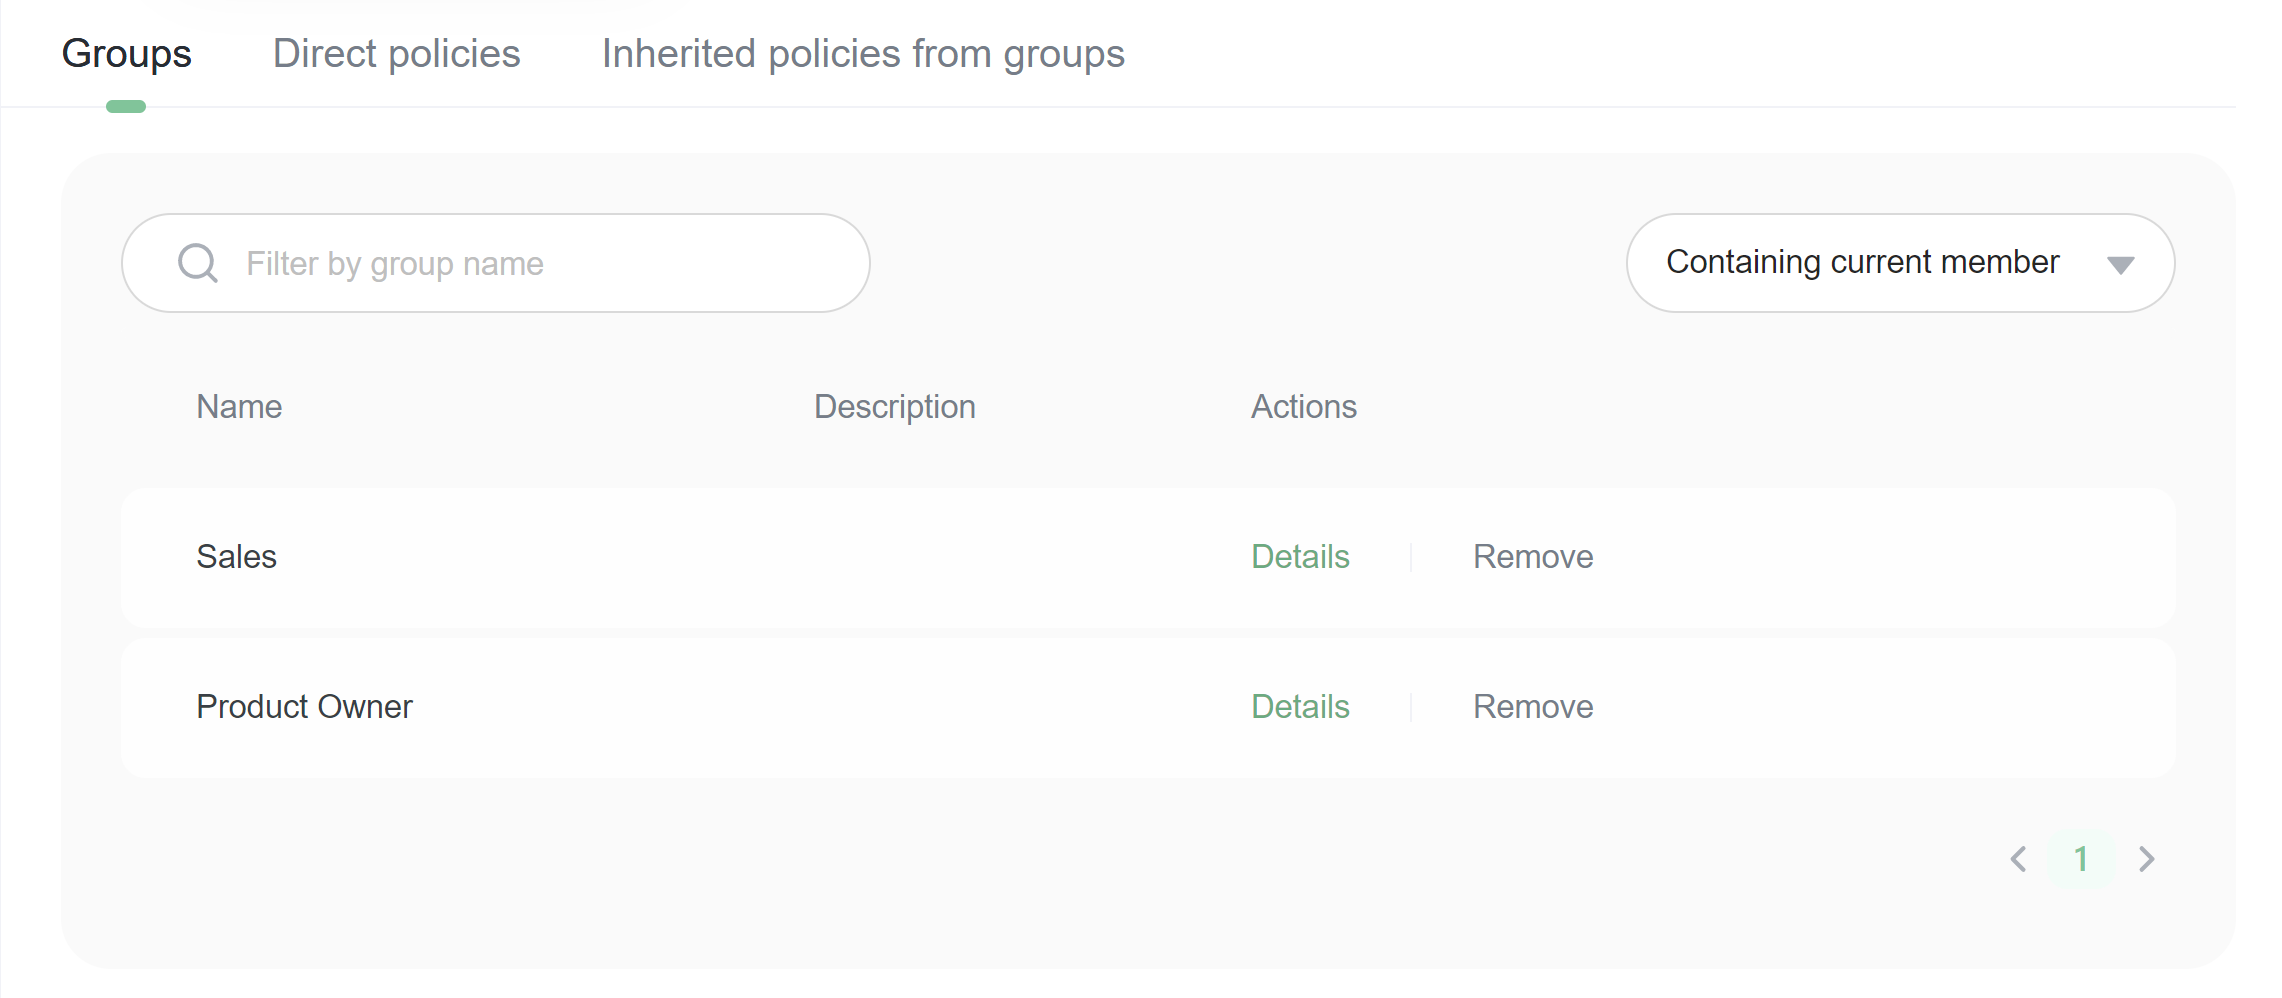Open the Direct policies tab
The width and height of the screenshot is (2282, 998).
tap(396, 54)
